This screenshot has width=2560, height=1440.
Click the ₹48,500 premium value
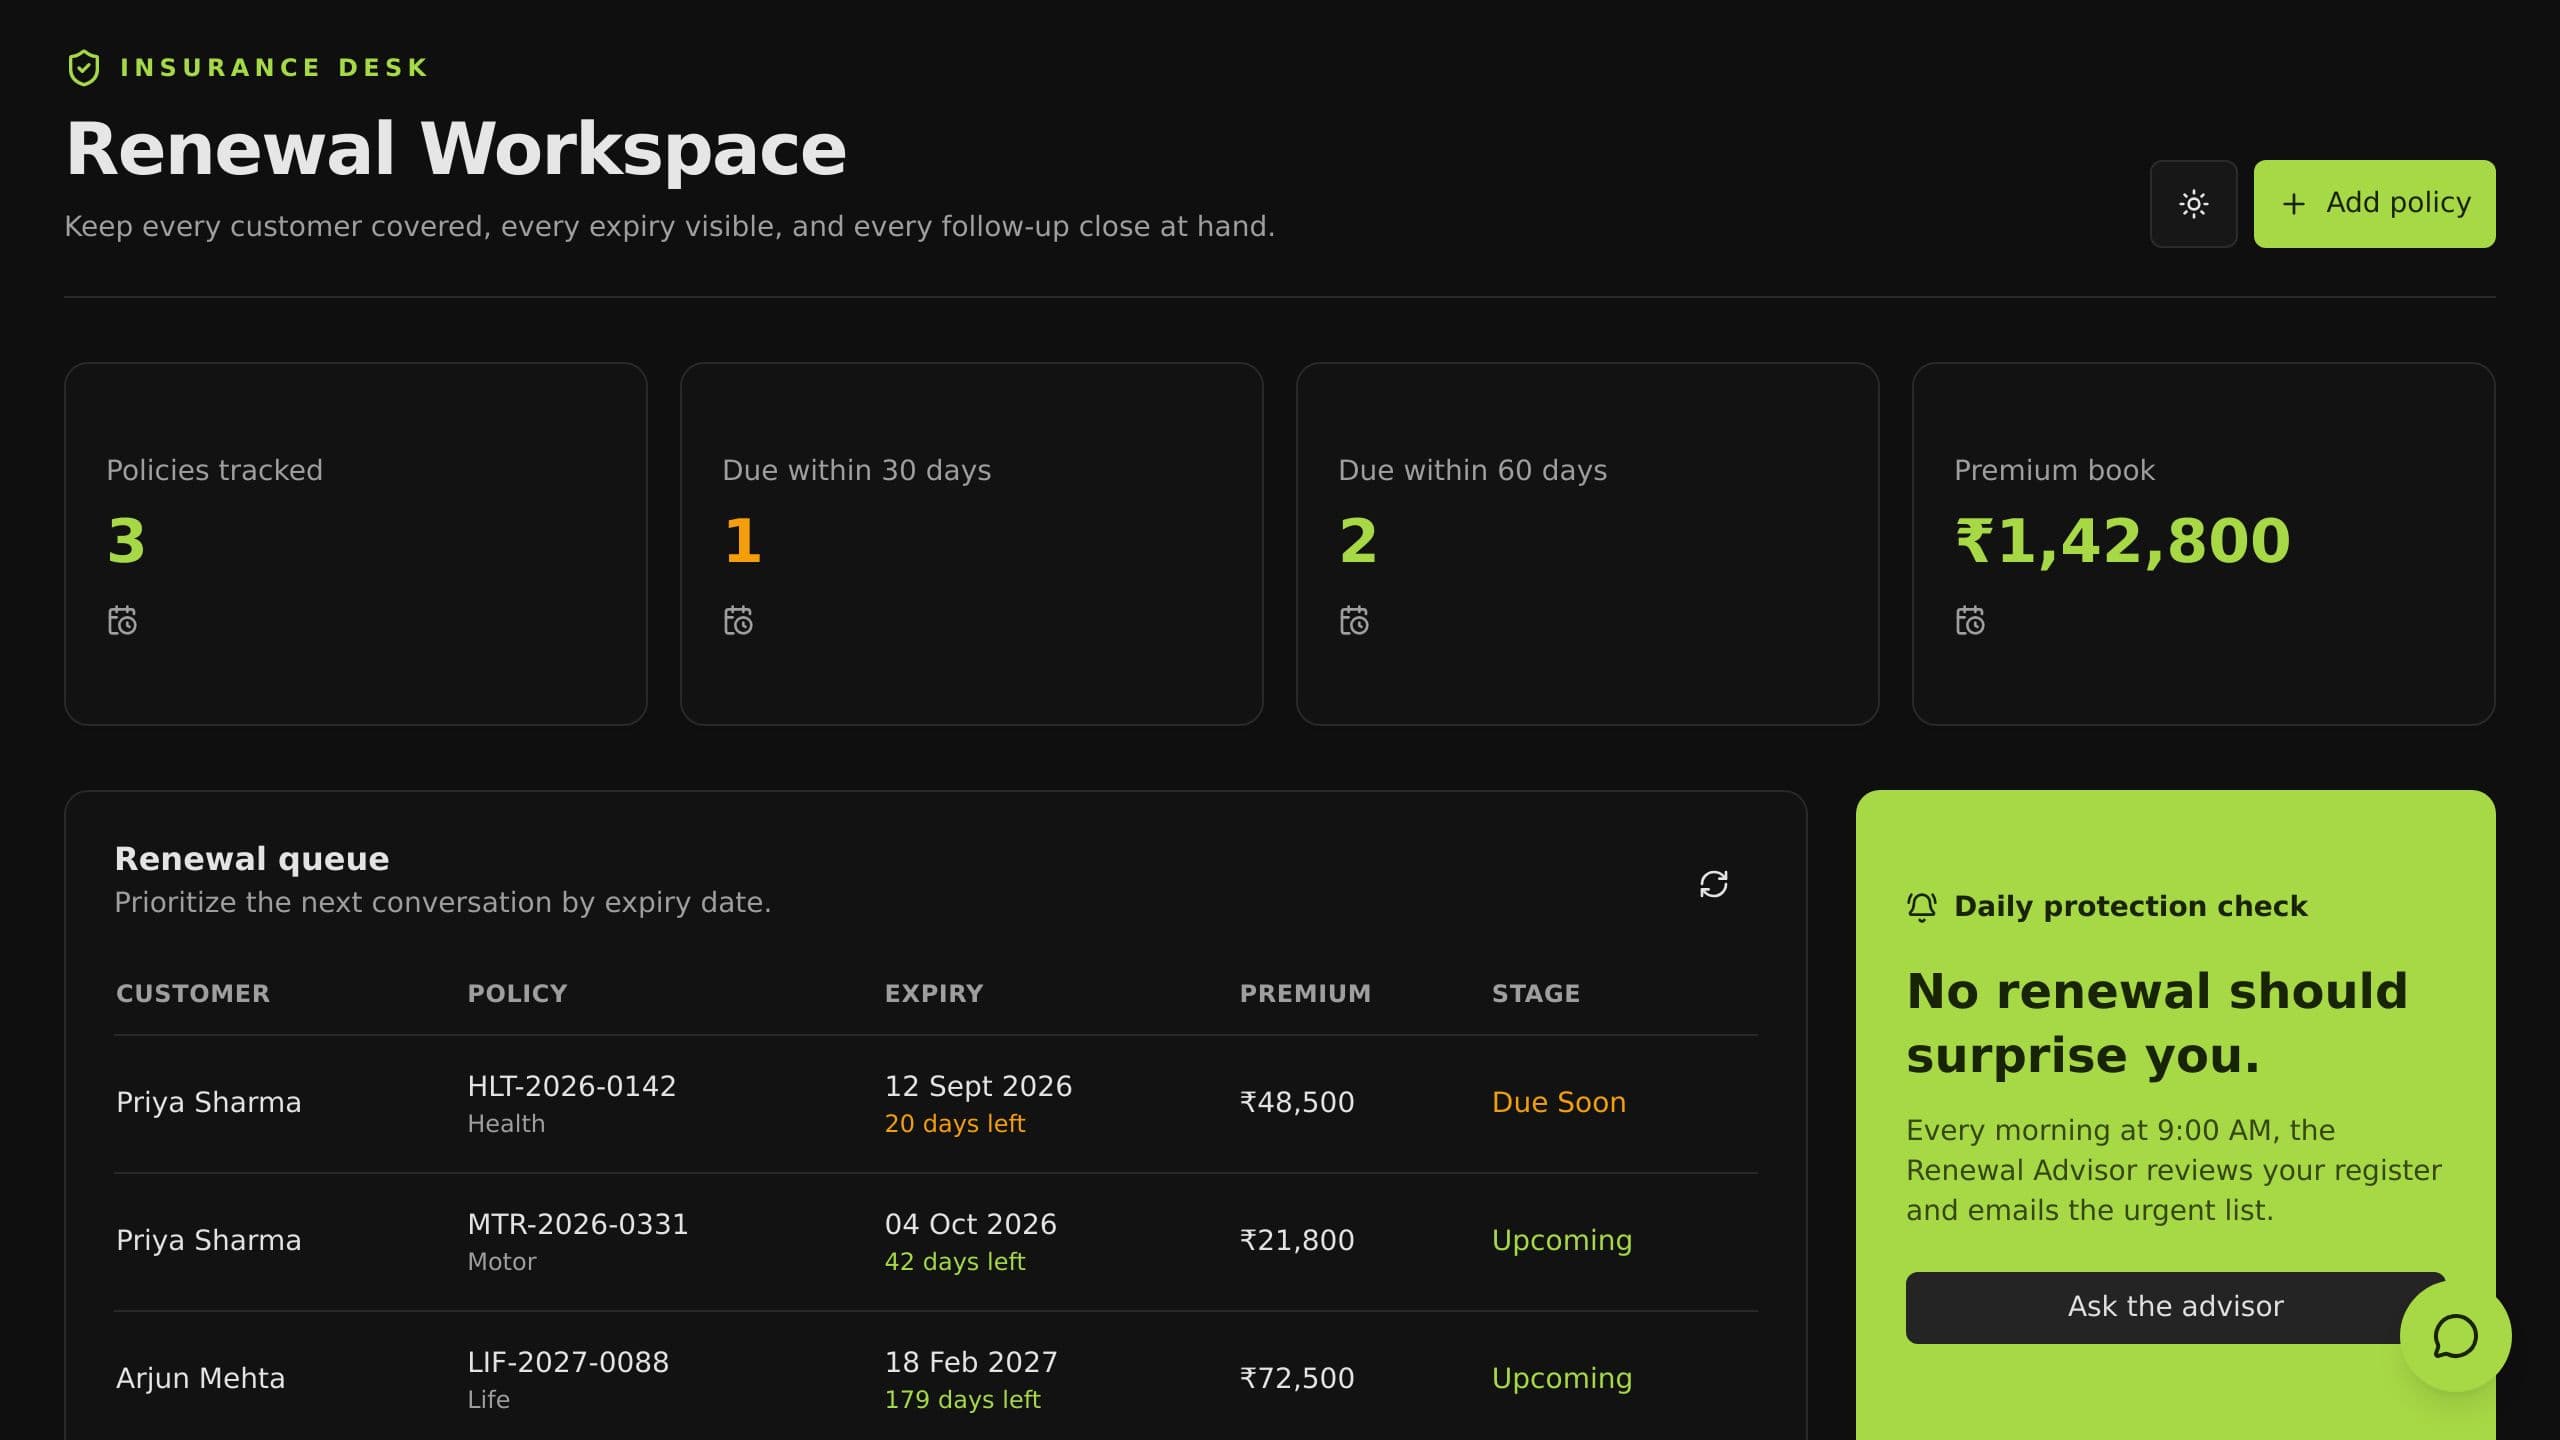click(1297, 1102)
